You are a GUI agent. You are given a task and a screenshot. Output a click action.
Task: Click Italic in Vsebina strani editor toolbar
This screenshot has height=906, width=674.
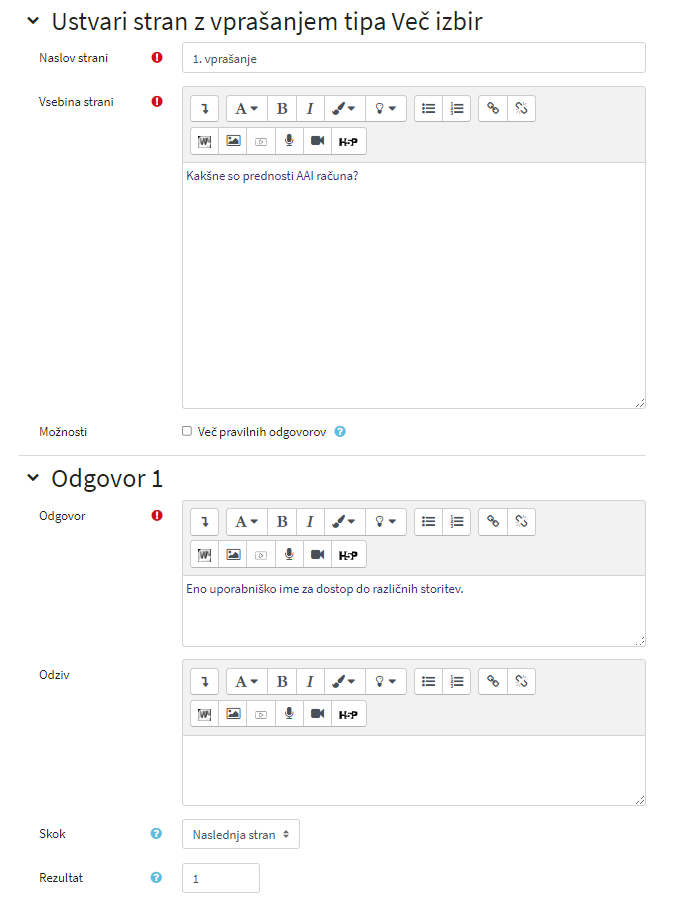point(310,109)
